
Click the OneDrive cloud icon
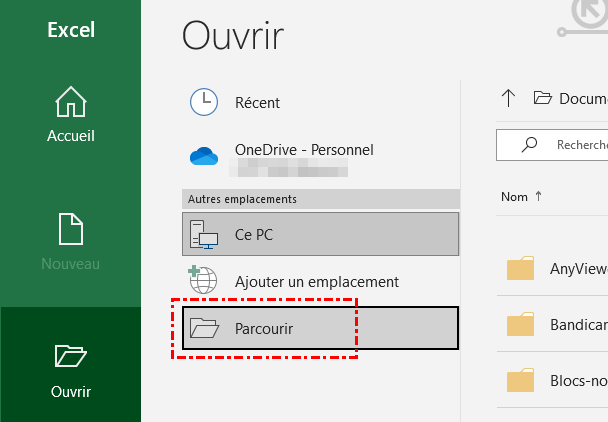point(204,156)
